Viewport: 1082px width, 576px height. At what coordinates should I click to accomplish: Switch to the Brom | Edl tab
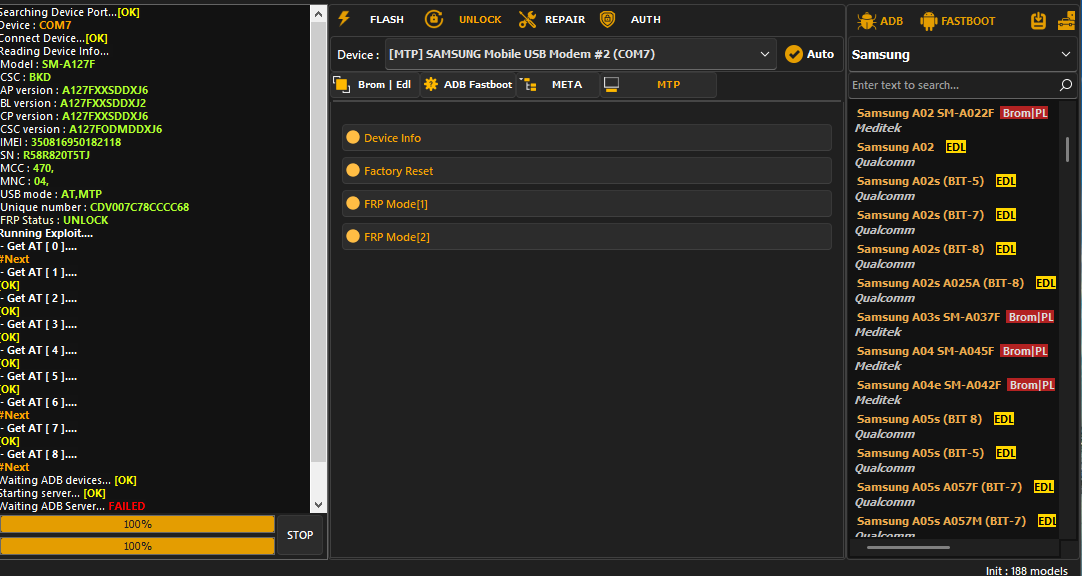[x=375, y=84]
